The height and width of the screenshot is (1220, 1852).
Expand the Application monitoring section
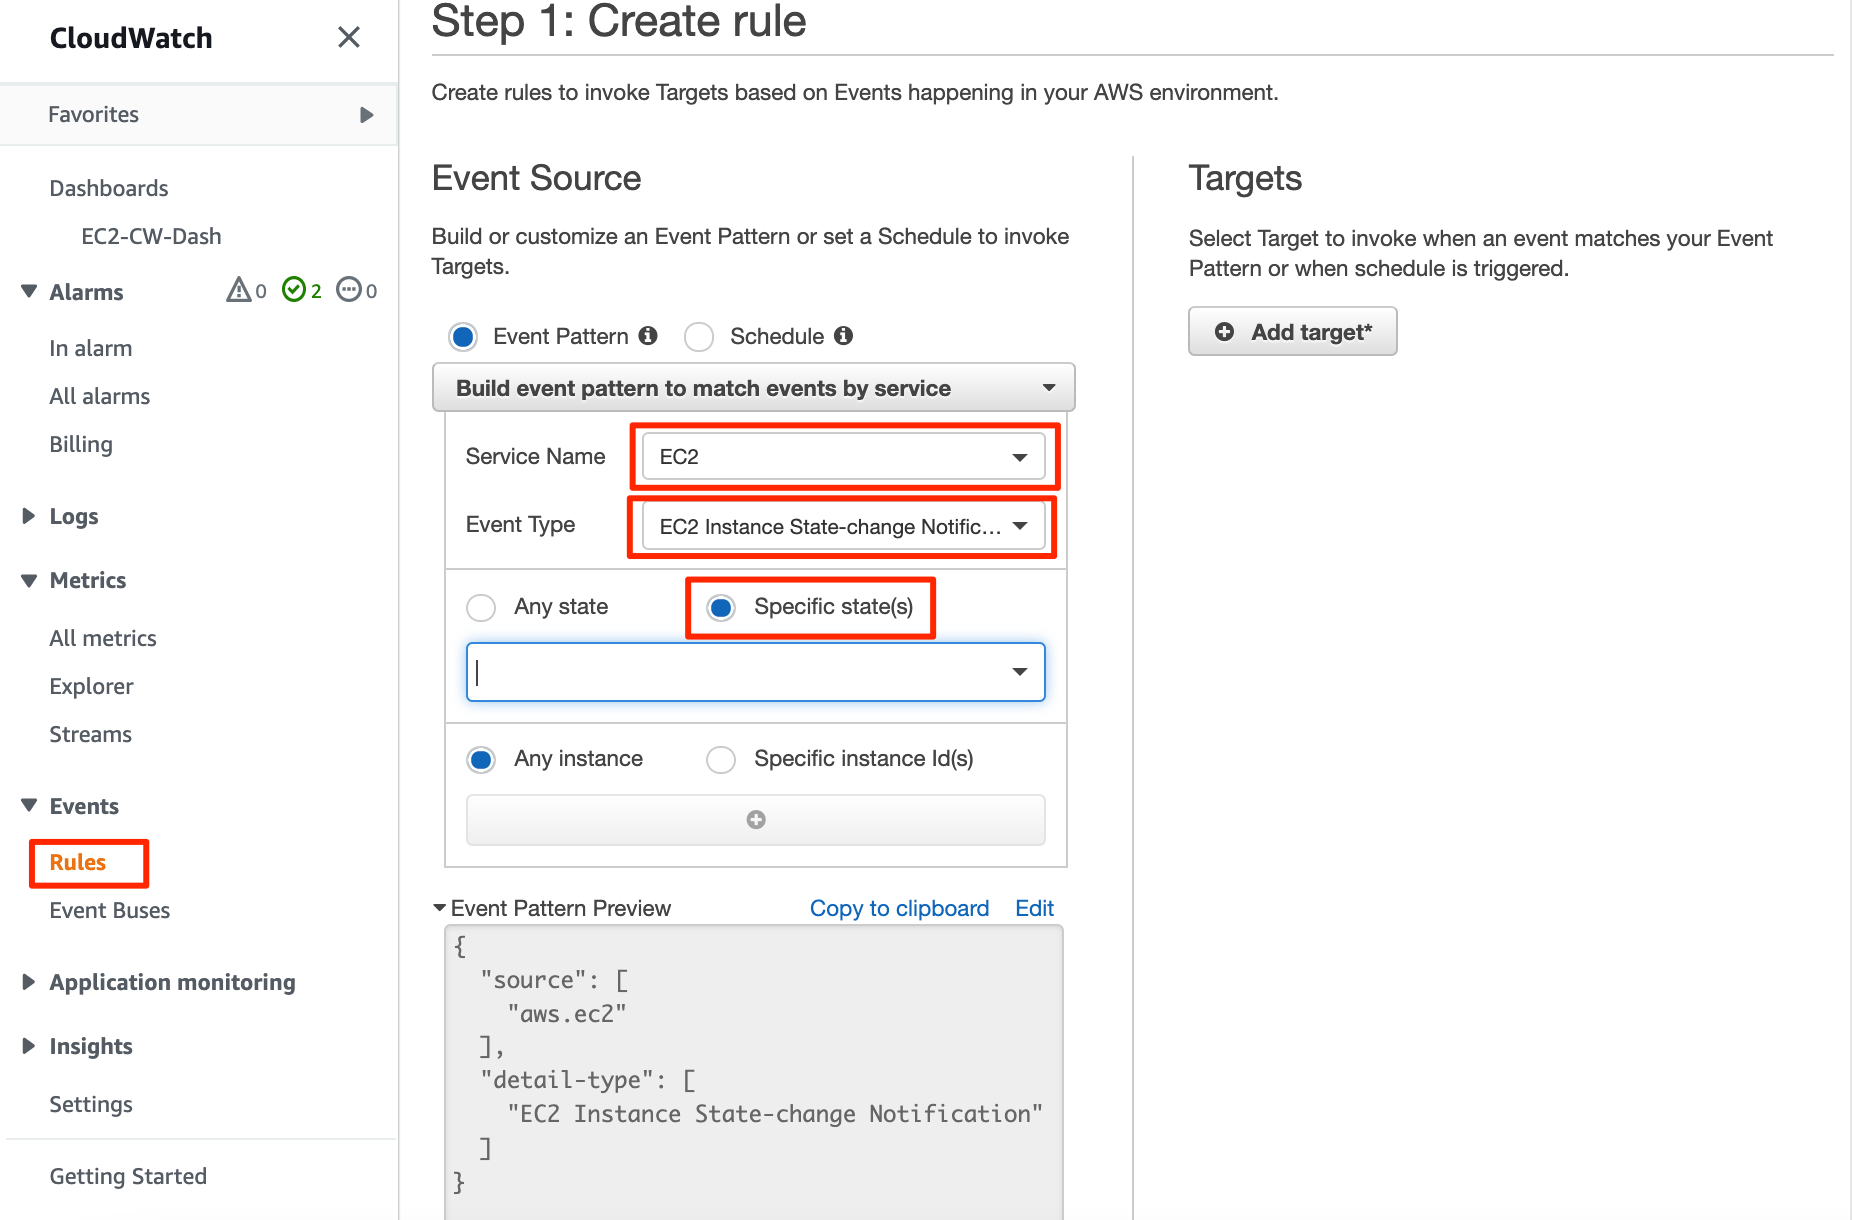29,982
